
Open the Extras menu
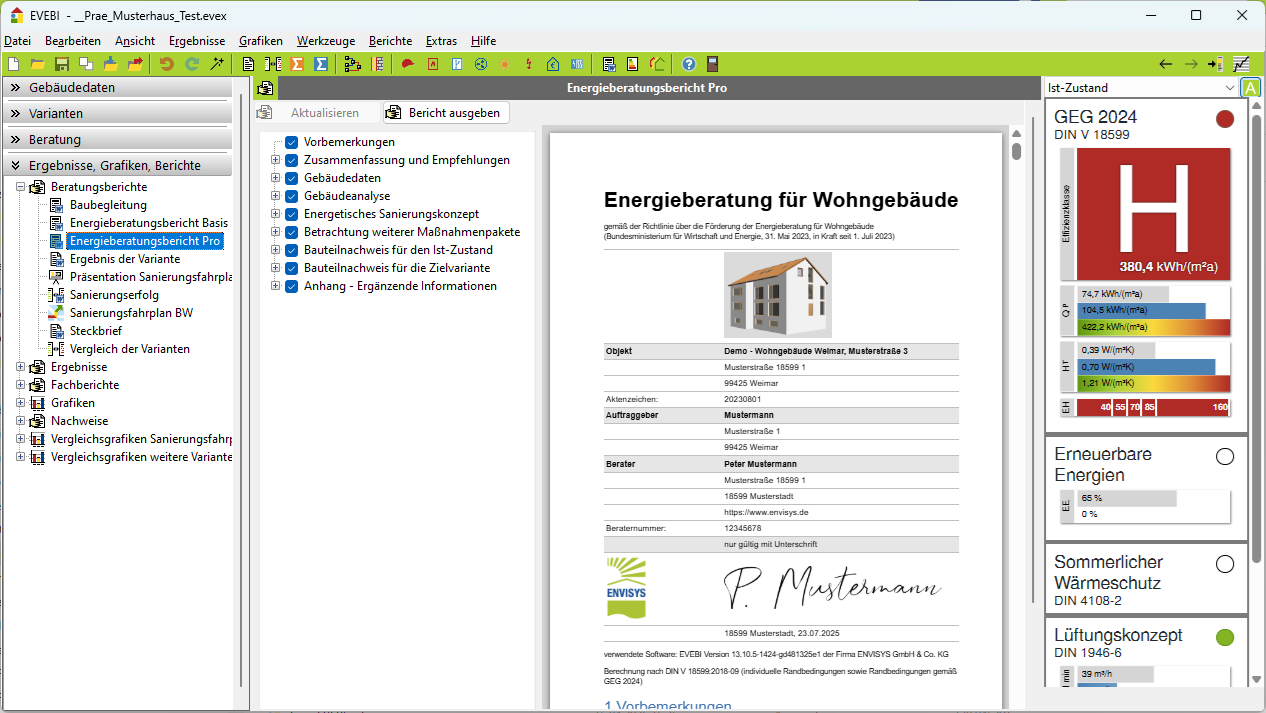coord(441,41)
